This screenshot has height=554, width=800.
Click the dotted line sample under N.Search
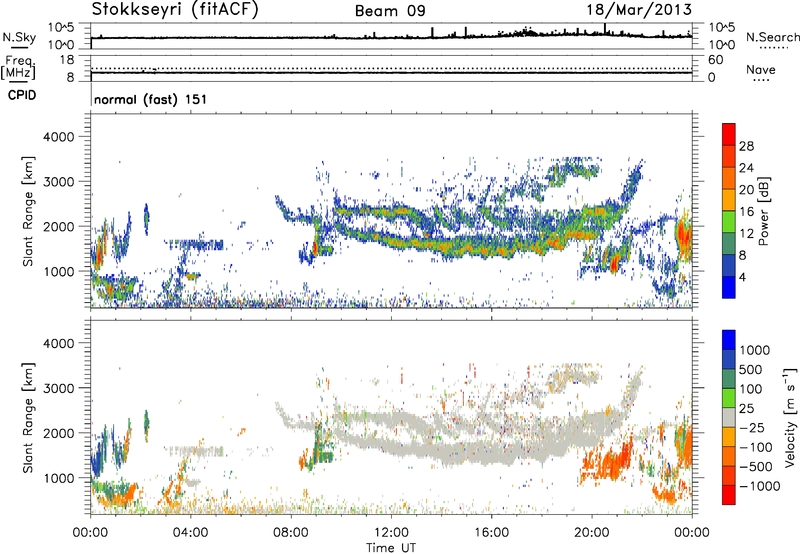pyautogui.click(x=773, y=48)
